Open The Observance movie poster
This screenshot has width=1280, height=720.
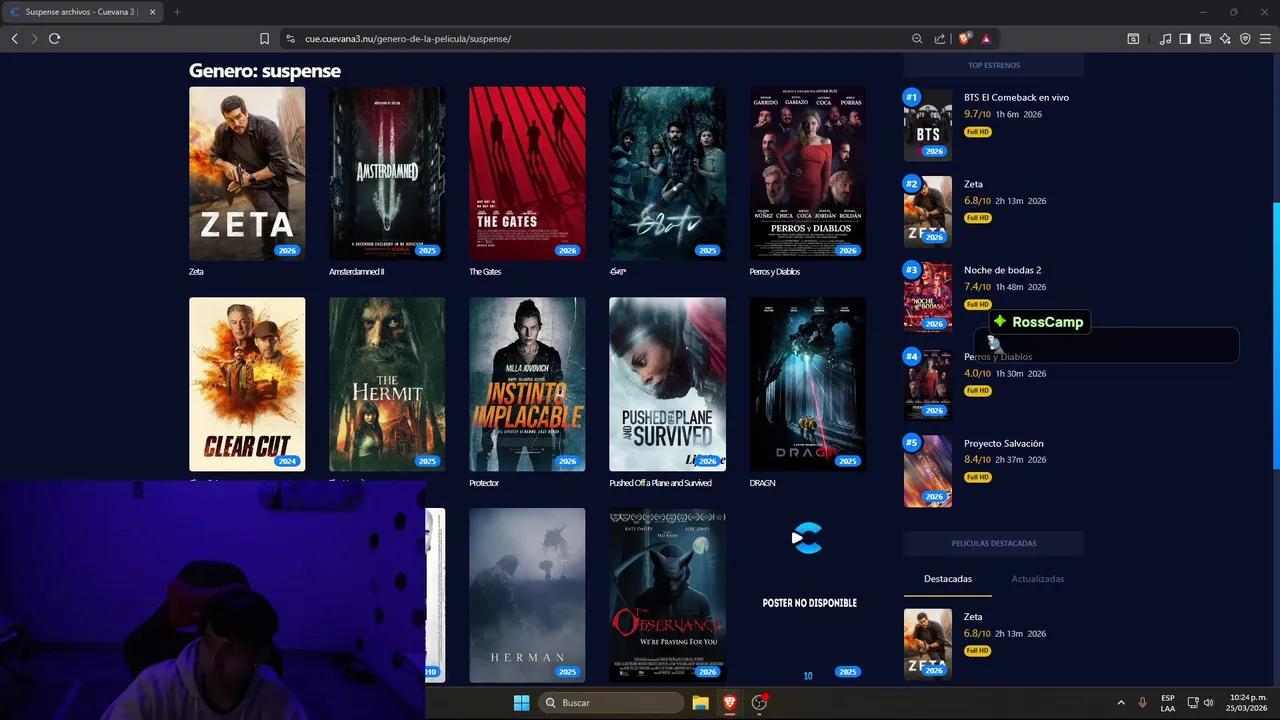point(667,595)
